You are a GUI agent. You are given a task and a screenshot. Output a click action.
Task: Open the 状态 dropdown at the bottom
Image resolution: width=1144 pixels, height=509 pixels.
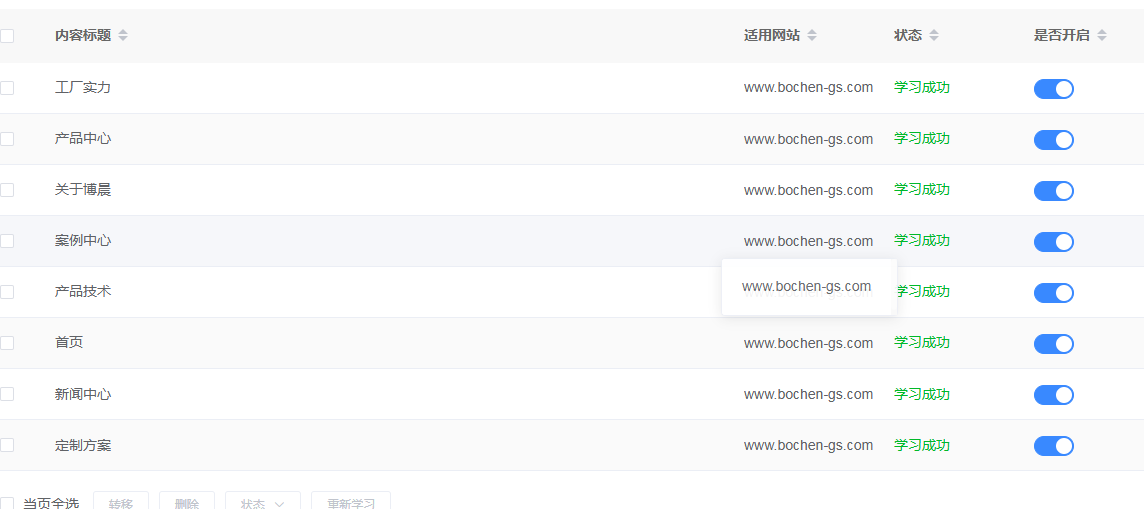(x=262, y=503)
